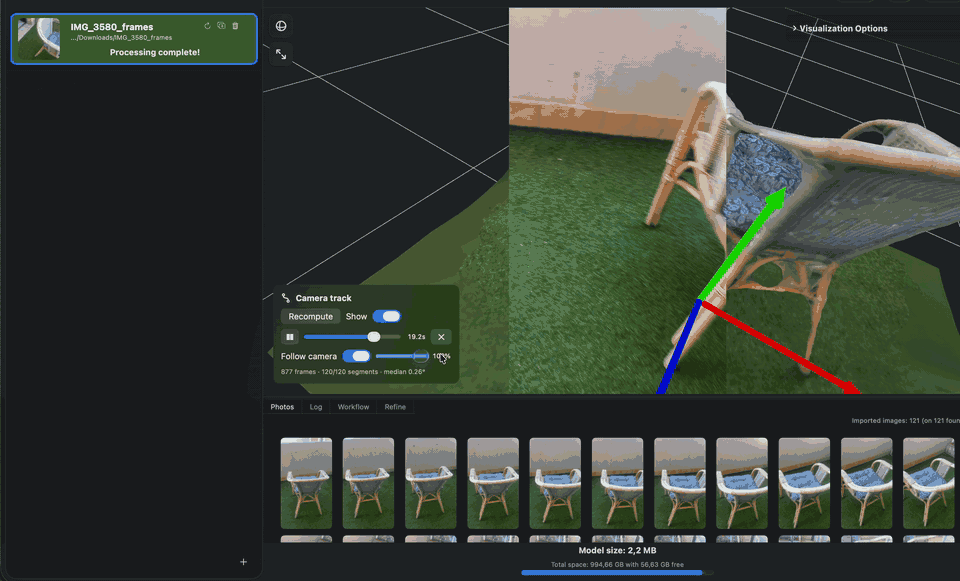Screen dimensions: 960x581
Task: Close camera track playback with the X button
Action: pyautogui.click(x=441, y=337)
